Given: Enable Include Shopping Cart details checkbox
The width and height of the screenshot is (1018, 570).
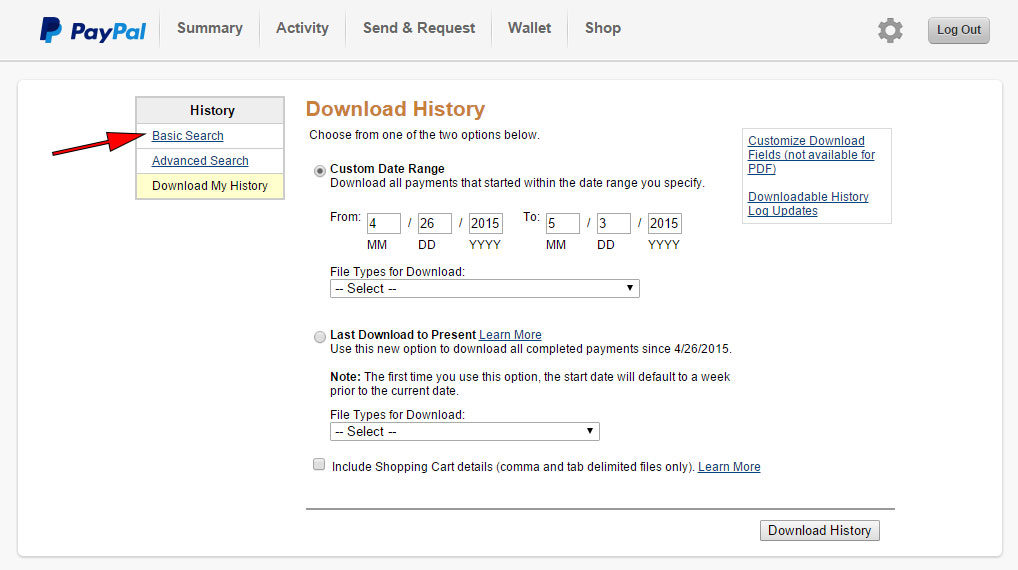Looking at the screenshot, I should pos(319,464).
